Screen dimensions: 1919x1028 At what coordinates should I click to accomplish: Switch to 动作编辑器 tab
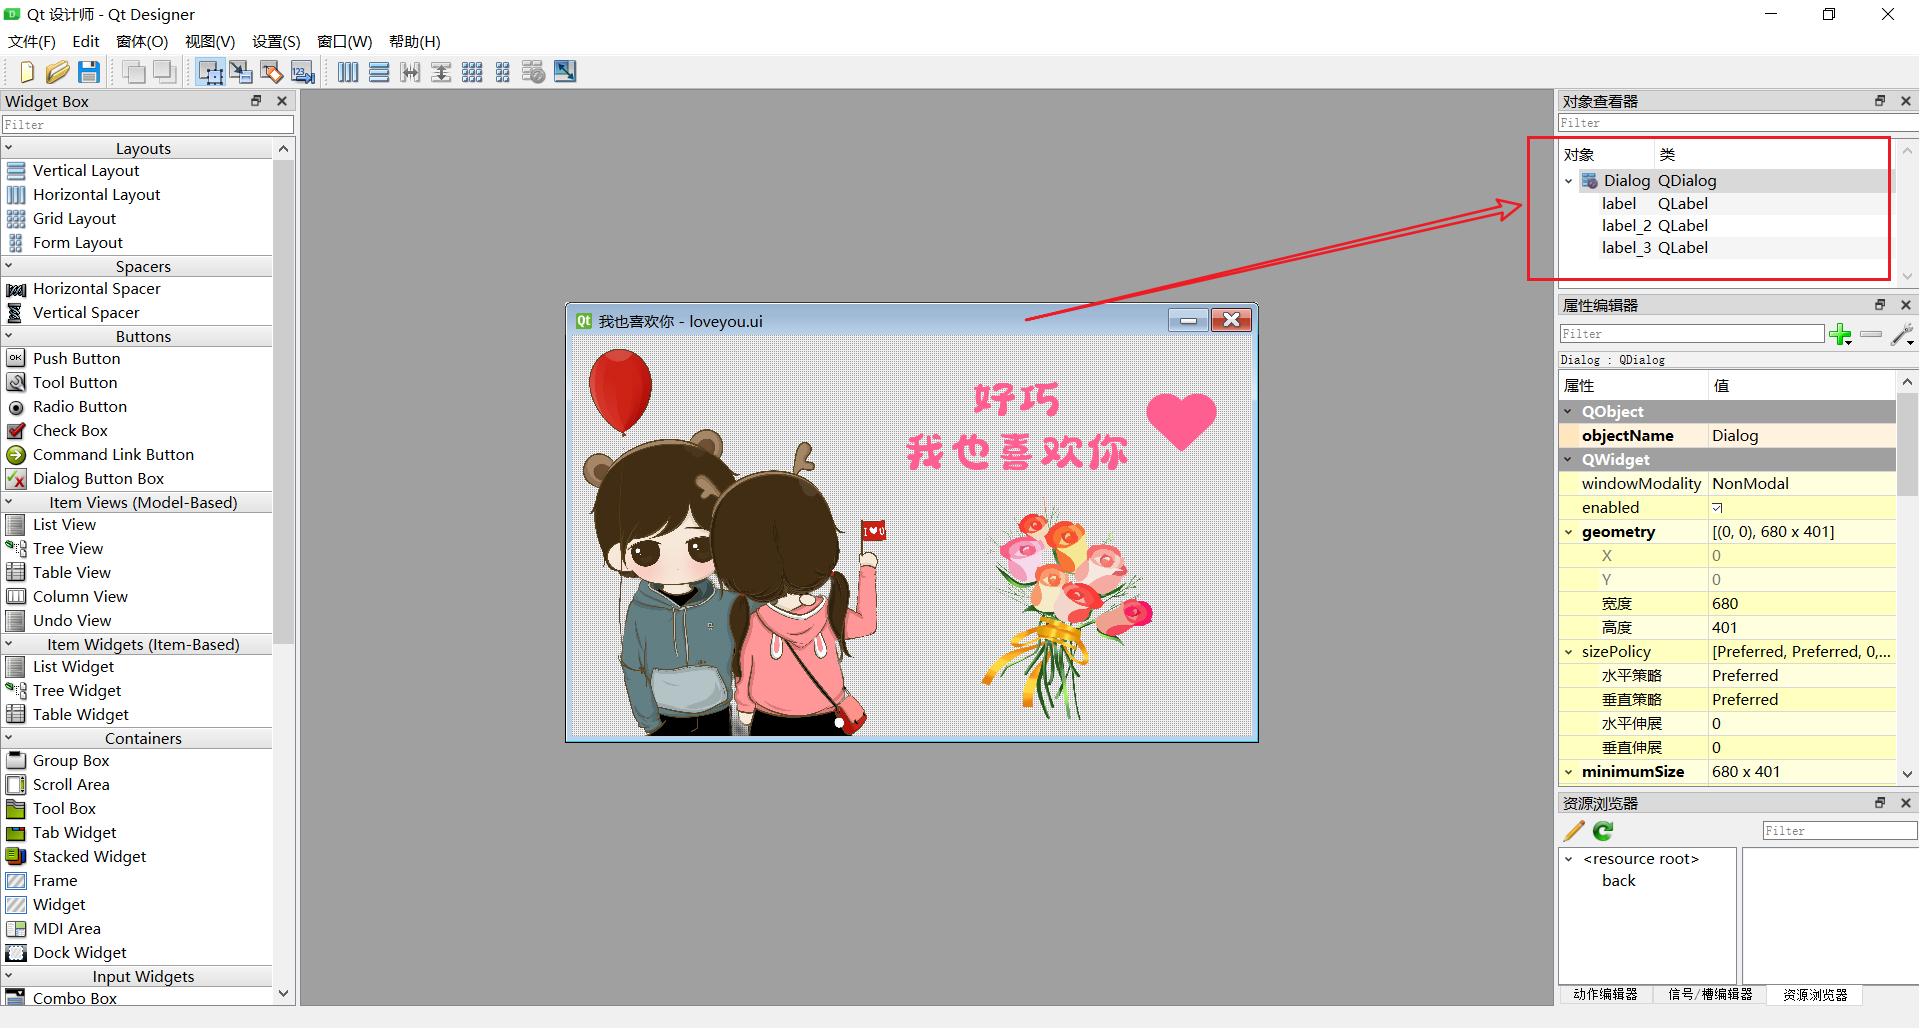[x=1605, y=995]
